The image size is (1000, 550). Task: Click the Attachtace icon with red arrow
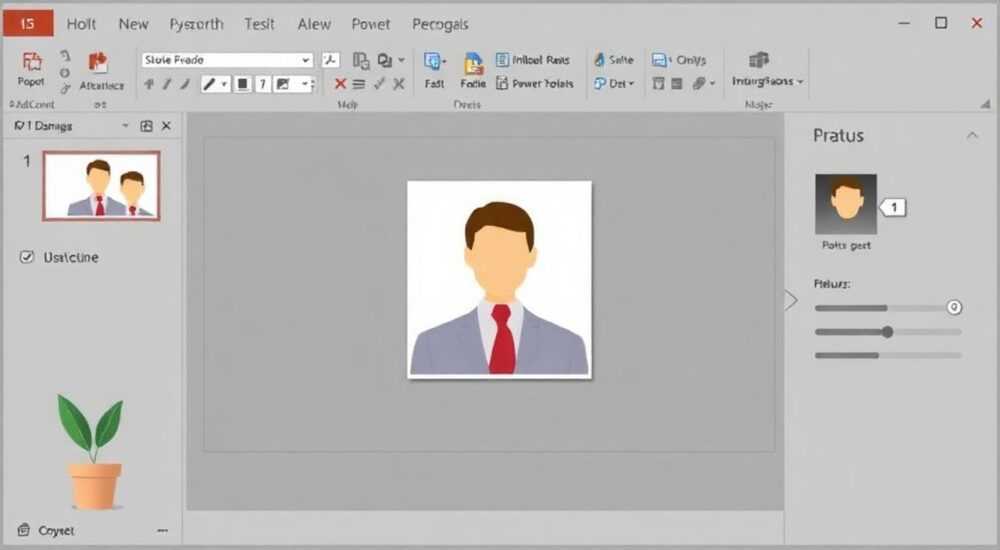98,63
